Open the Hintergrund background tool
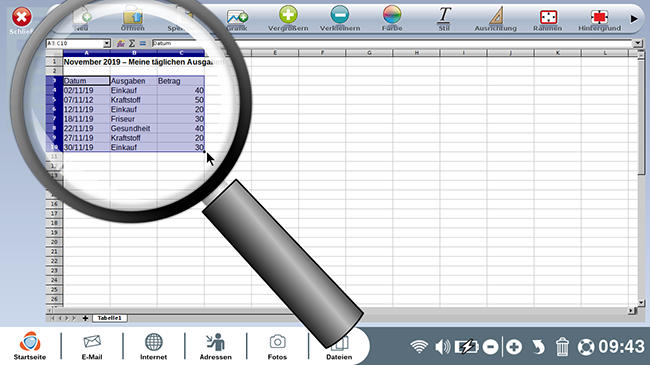Image resolution: width=650 pixels, height=365 pixels. [599, 17]
